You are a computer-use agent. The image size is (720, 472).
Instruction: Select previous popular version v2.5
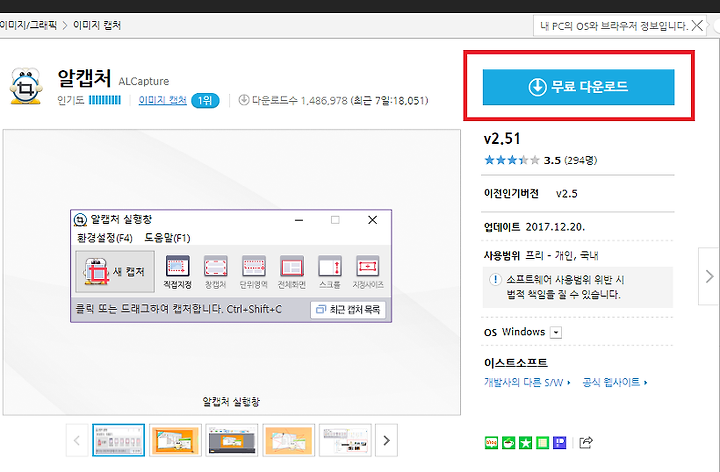tap(567, 194)
